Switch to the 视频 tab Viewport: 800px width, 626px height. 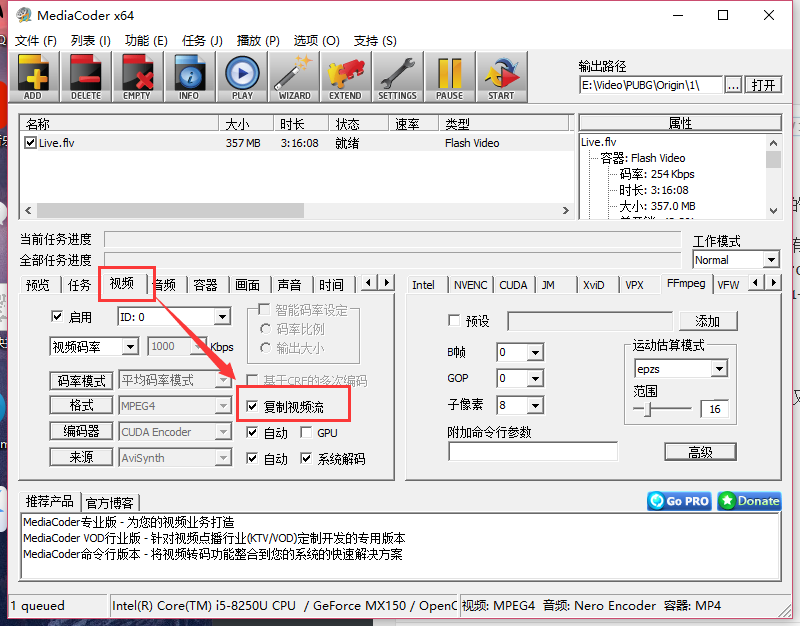coord(122,284)
